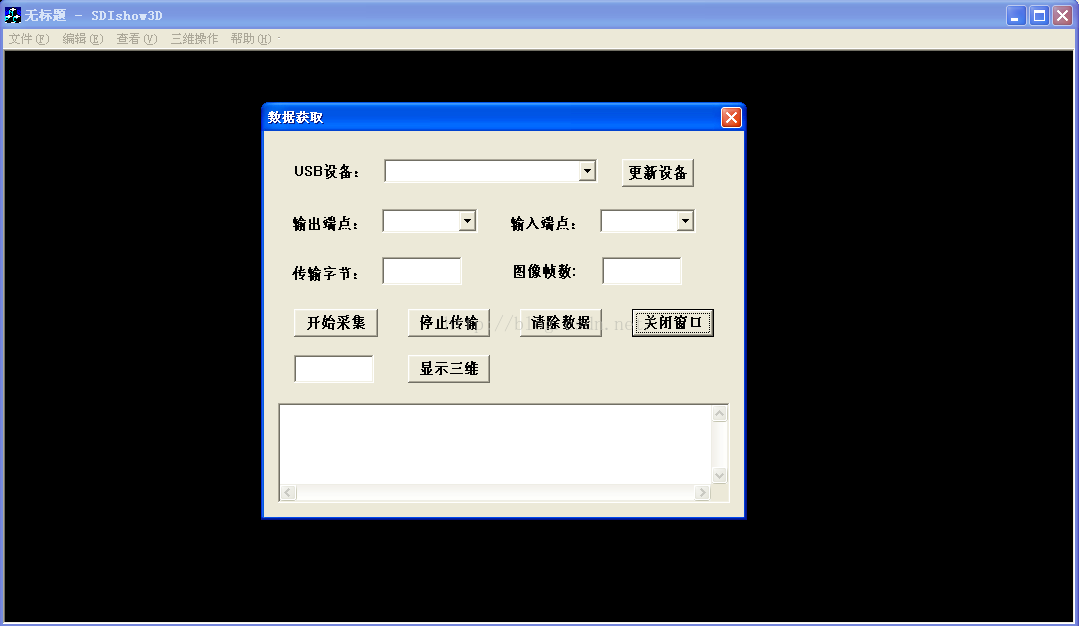Viewport: 1079px width, 626px height.
Task: Expand the 输入端点 dropdown
Action: (685, 221)
